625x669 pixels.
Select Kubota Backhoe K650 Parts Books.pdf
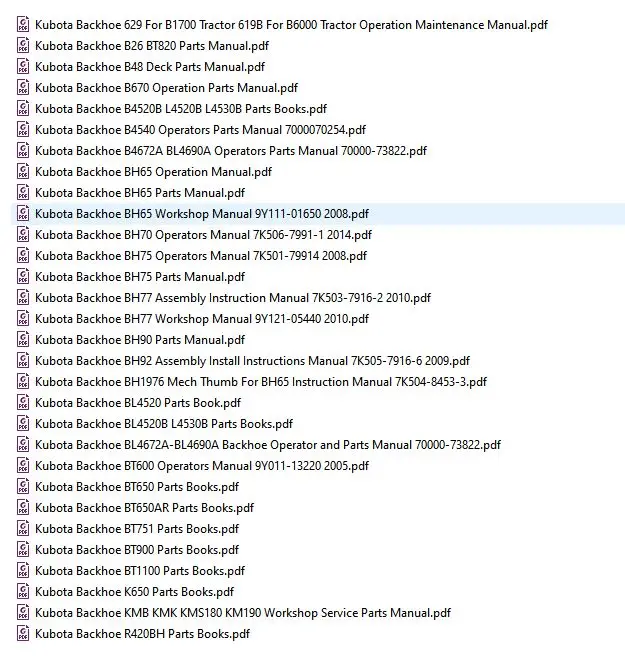[135, 592]
